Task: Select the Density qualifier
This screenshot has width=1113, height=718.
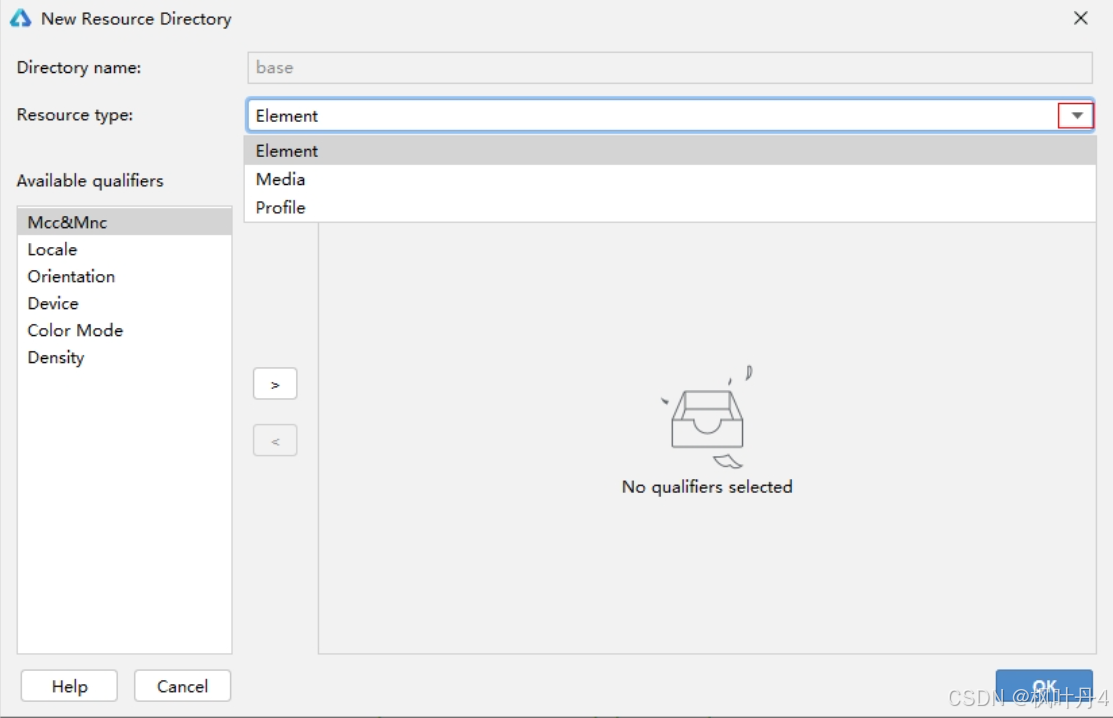Action: (124, 357)
